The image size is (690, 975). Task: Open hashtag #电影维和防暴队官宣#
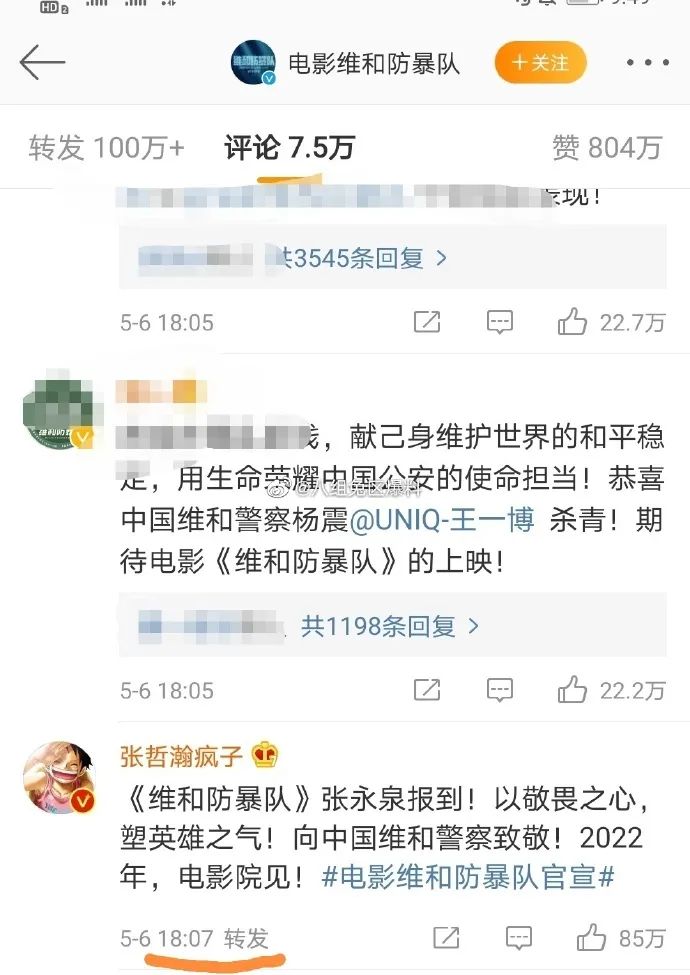coord(469,877)
